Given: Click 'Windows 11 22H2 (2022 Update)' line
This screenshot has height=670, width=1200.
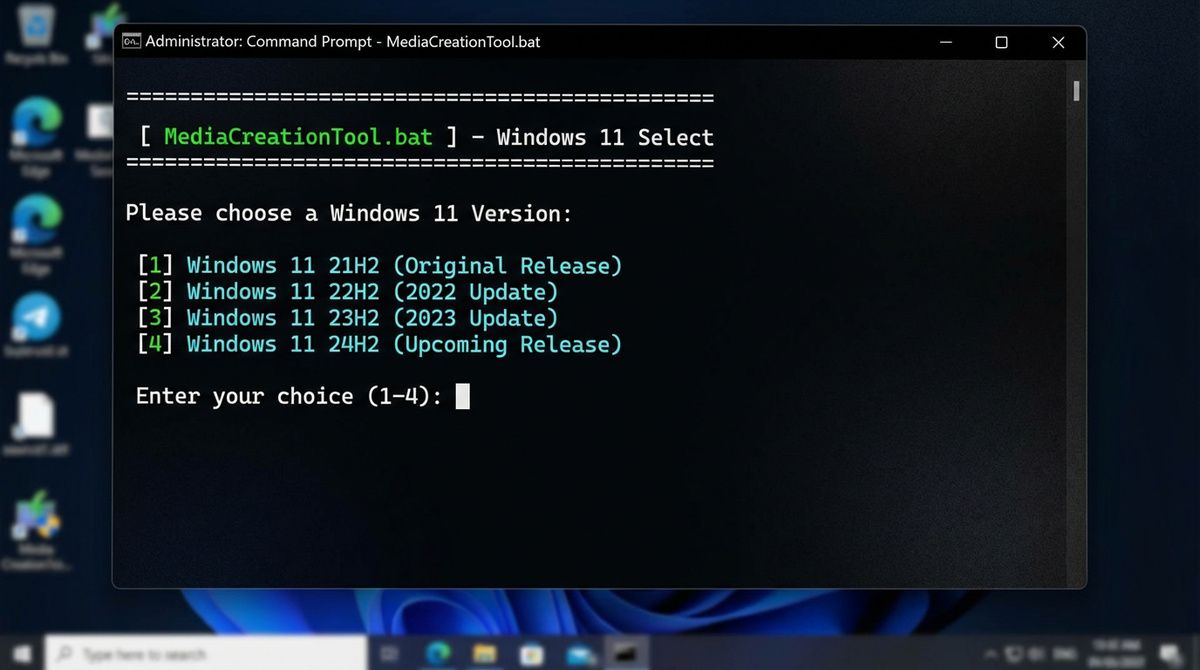Looking at the screenshot, I should (372, 292).
